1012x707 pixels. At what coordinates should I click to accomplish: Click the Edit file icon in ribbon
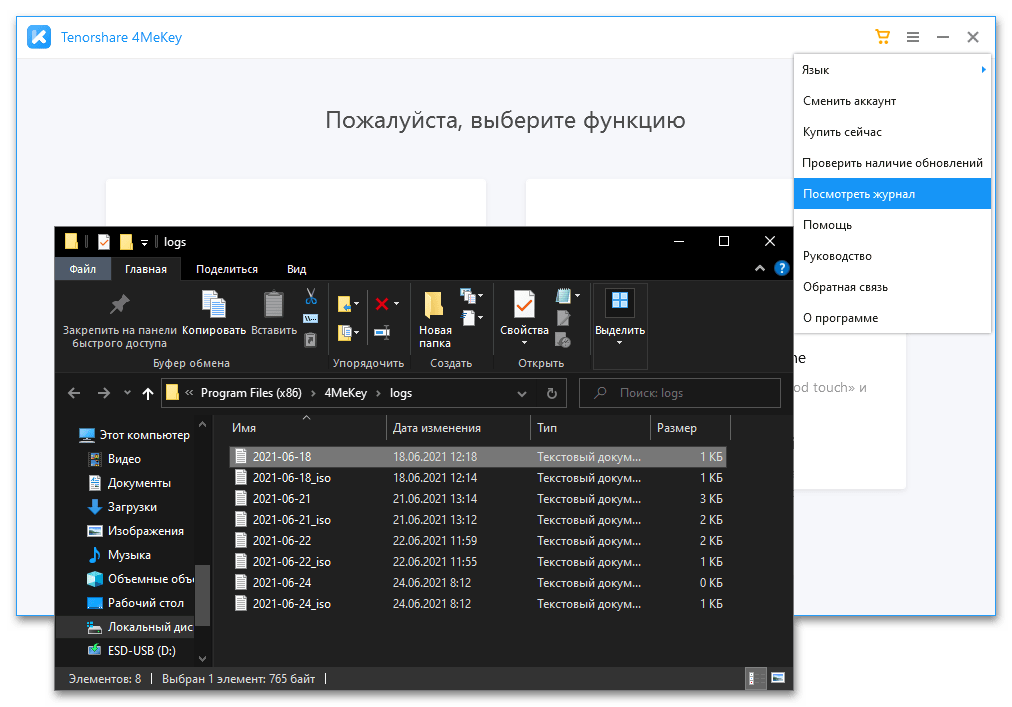click(563, 318)
